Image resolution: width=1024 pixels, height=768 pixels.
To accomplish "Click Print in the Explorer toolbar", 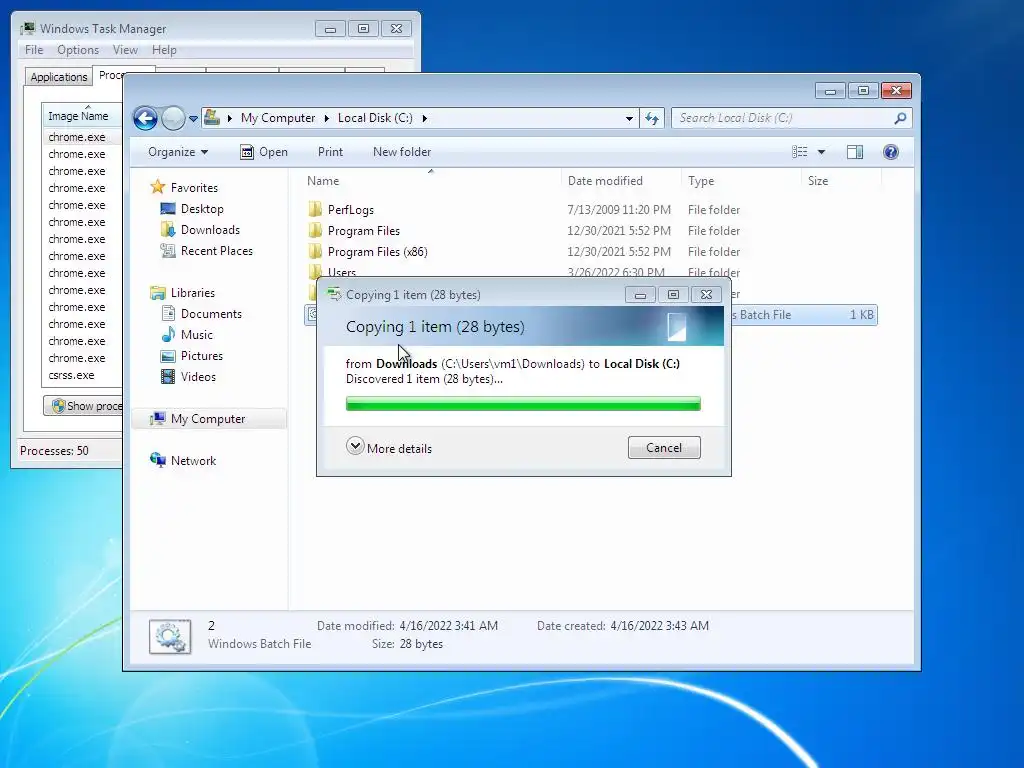I will coord(330,152).
